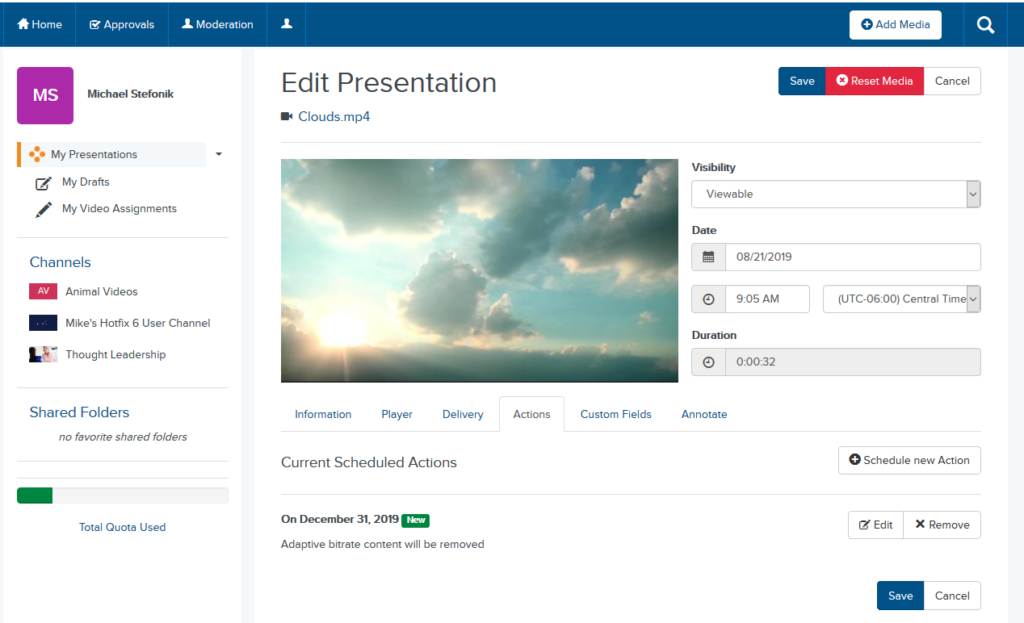The height and width of the screenshot is (623, 1024).
Task: Open the search magnifier icon
Action: [985, 25]
